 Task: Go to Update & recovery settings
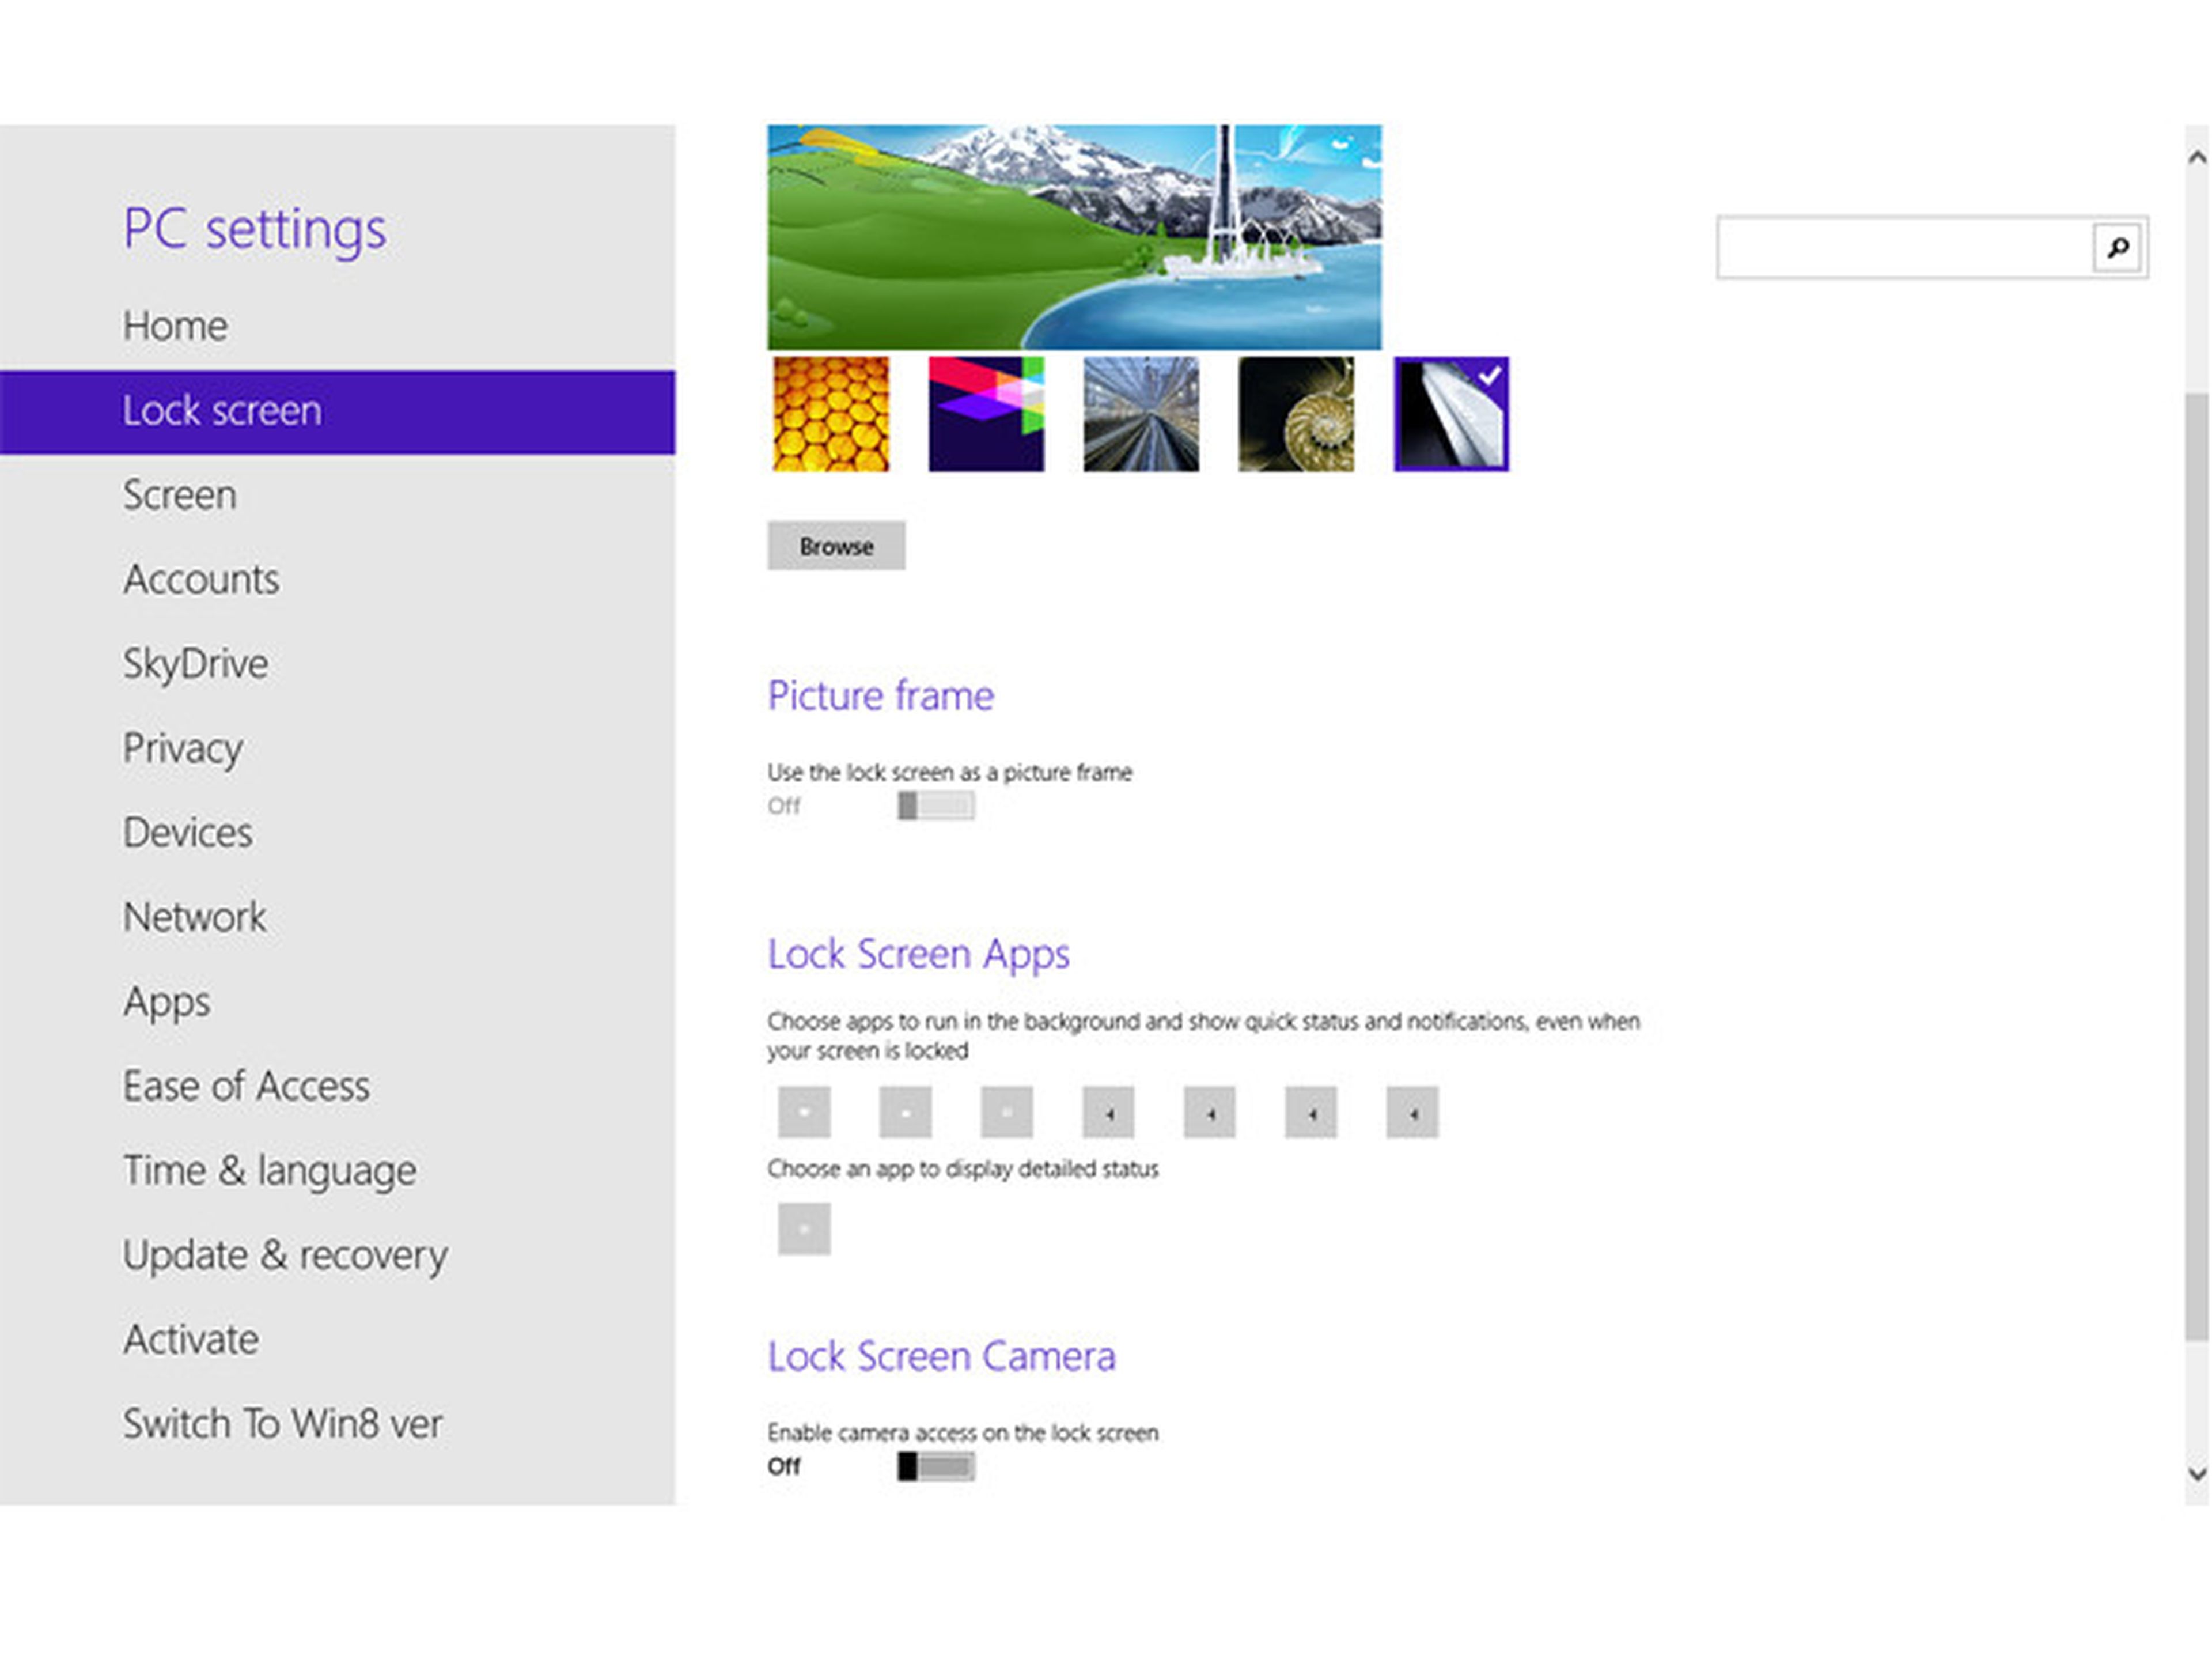tap(285, 1254)
